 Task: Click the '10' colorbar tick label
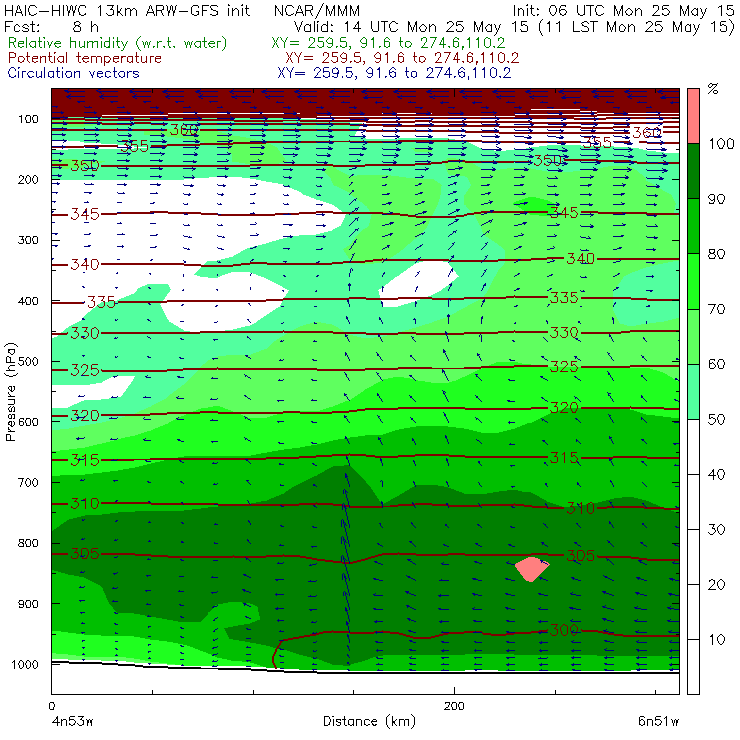point(716,640)
